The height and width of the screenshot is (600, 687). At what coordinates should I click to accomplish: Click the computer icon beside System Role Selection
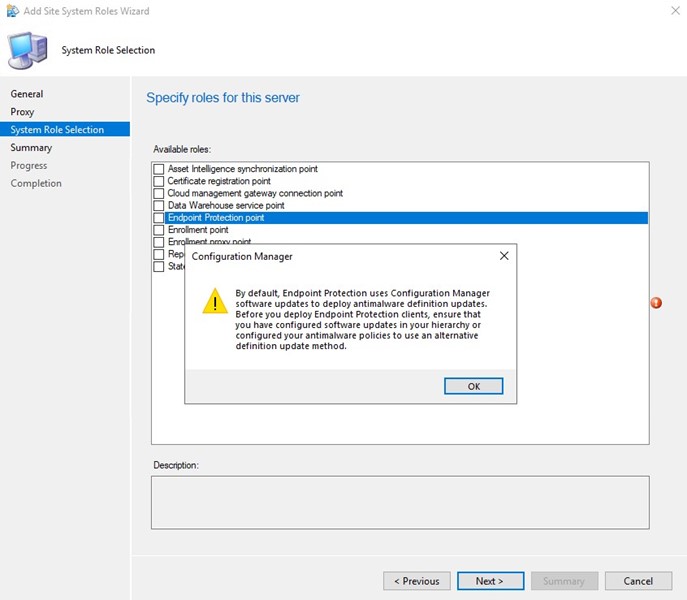(x=28, y=50)
